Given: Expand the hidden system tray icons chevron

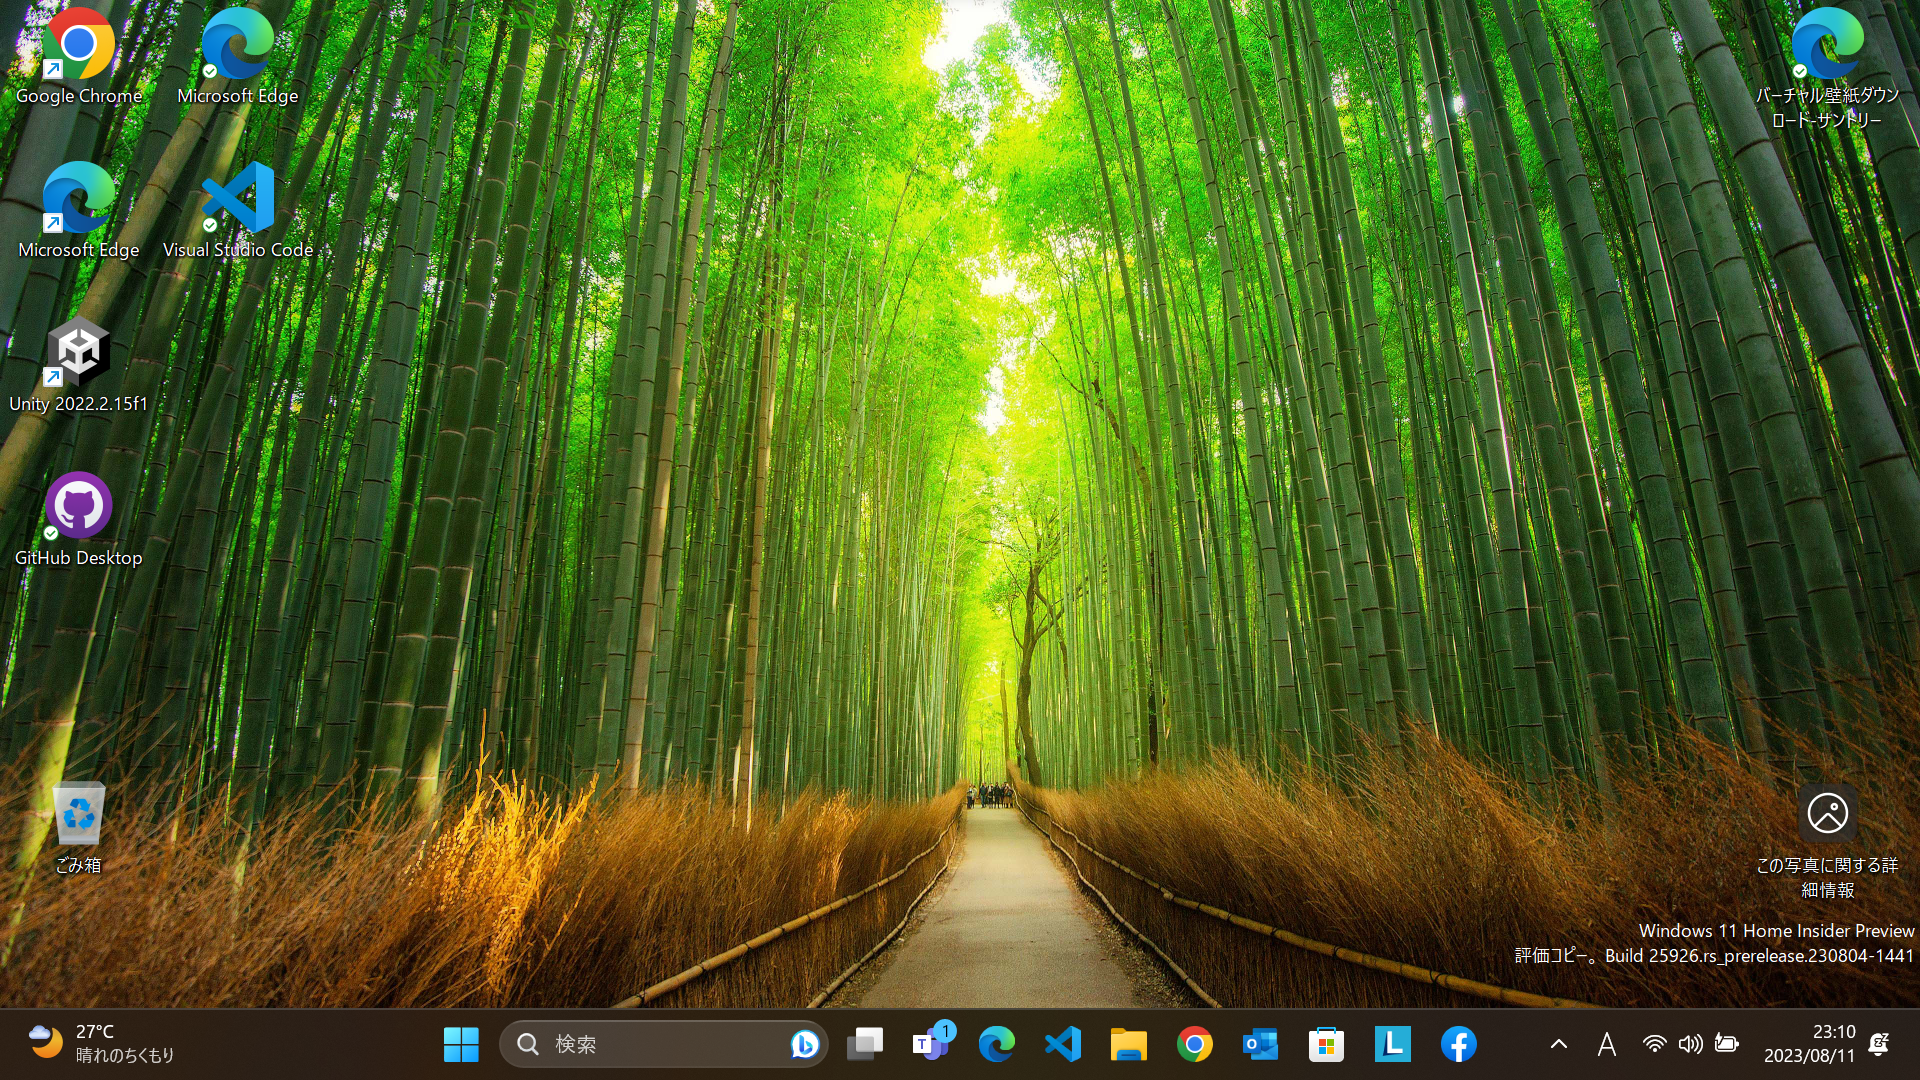Looking at the screenshot, I should point(1559,1044).
